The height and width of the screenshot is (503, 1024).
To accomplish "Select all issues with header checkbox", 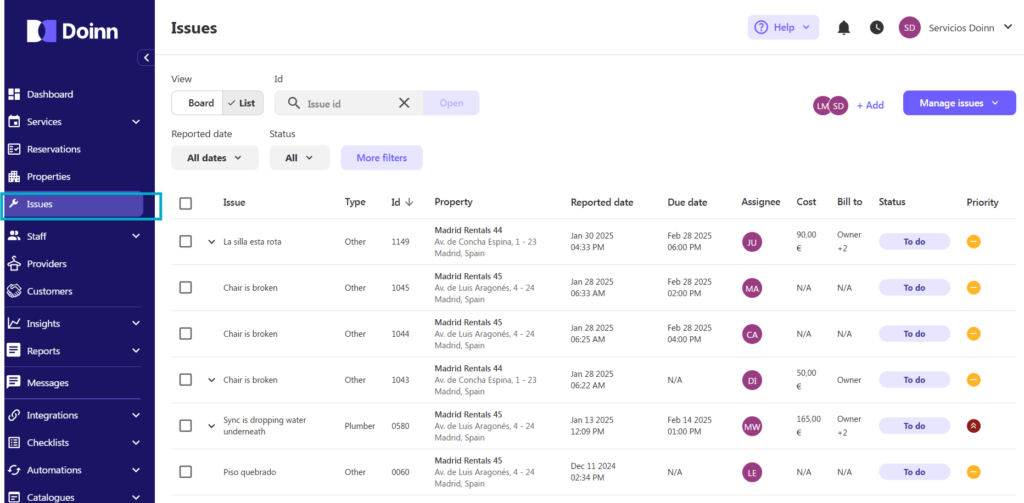I will click(185, 203).
